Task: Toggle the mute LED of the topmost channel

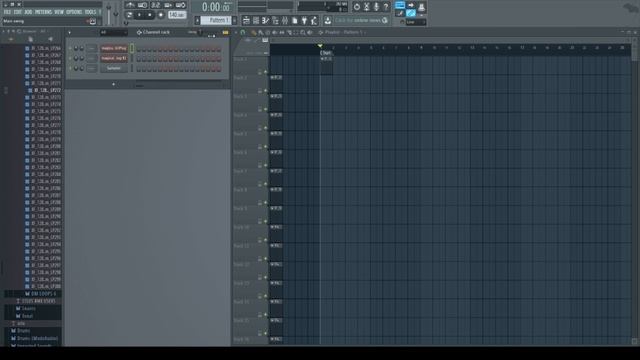Action: [70, 48]
